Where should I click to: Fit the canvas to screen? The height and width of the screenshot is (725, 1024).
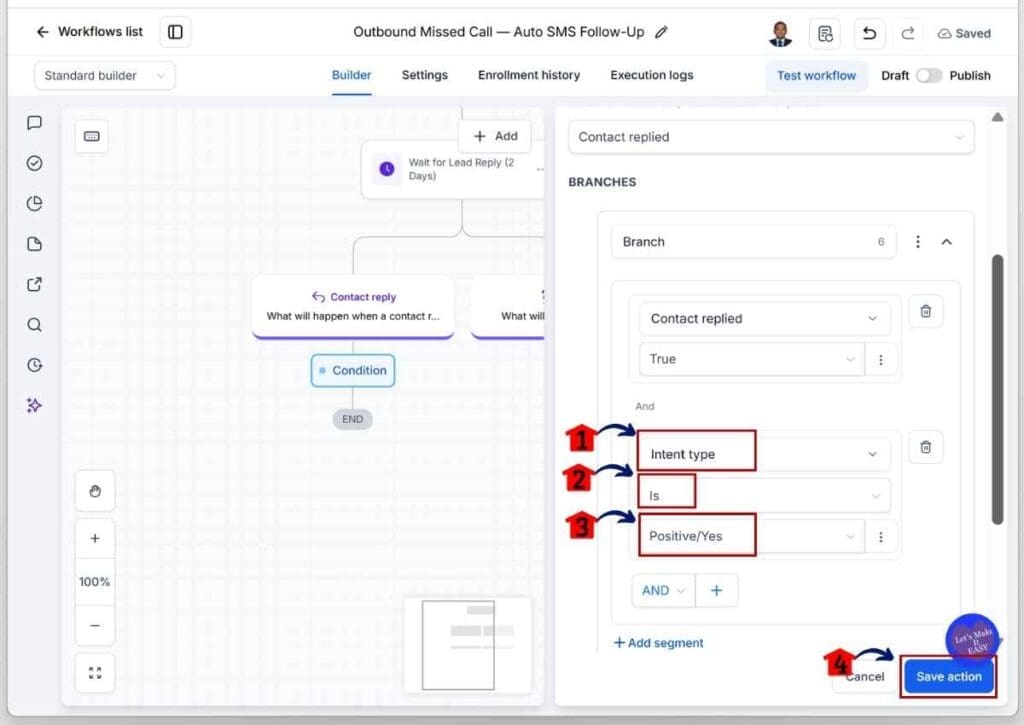[95, 673]
